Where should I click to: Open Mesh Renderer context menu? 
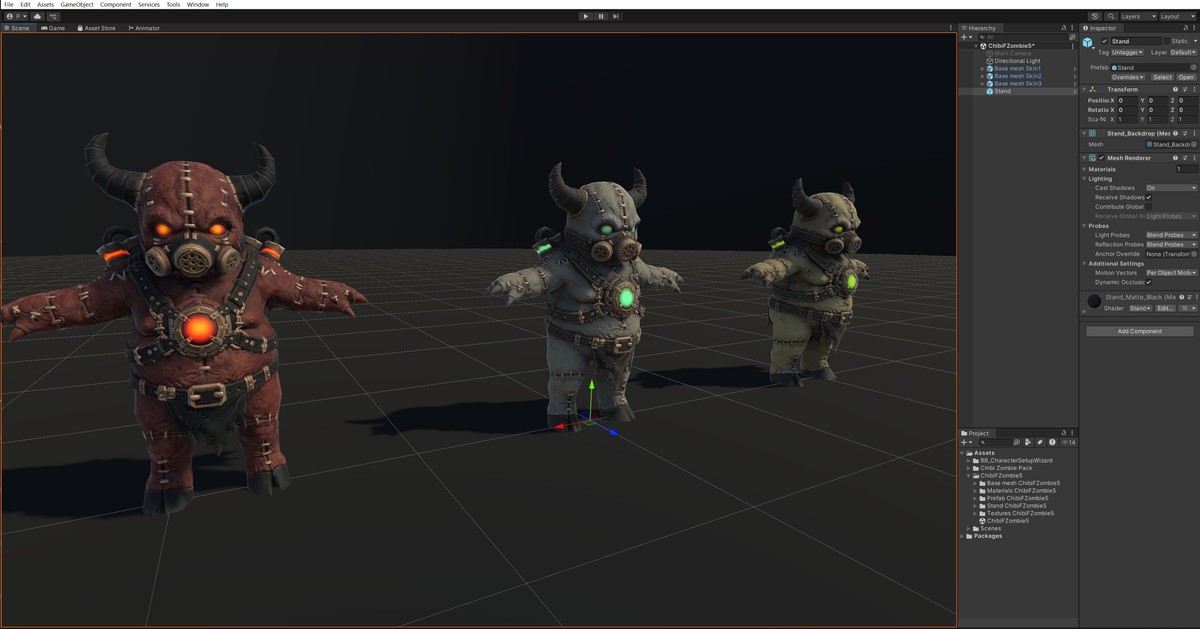tap(1194, 158)
